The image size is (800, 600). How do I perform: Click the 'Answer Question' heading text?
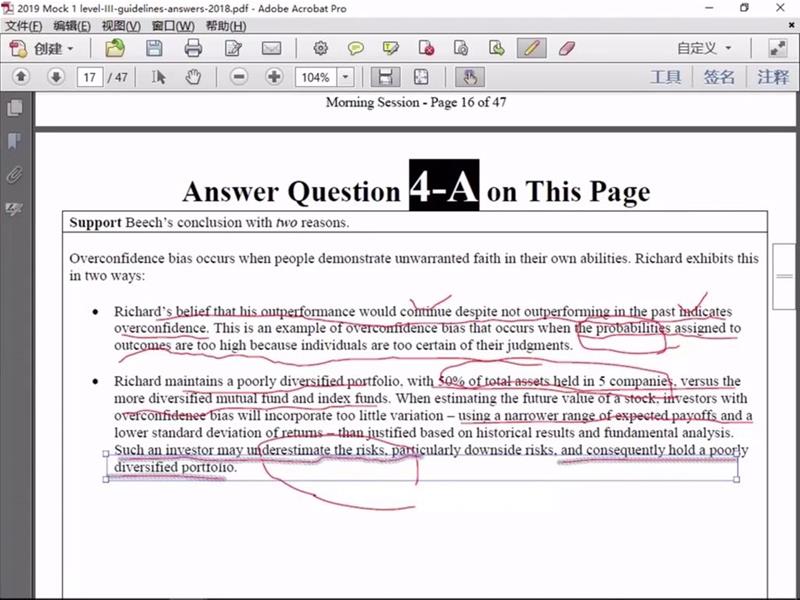coord(291,192)
